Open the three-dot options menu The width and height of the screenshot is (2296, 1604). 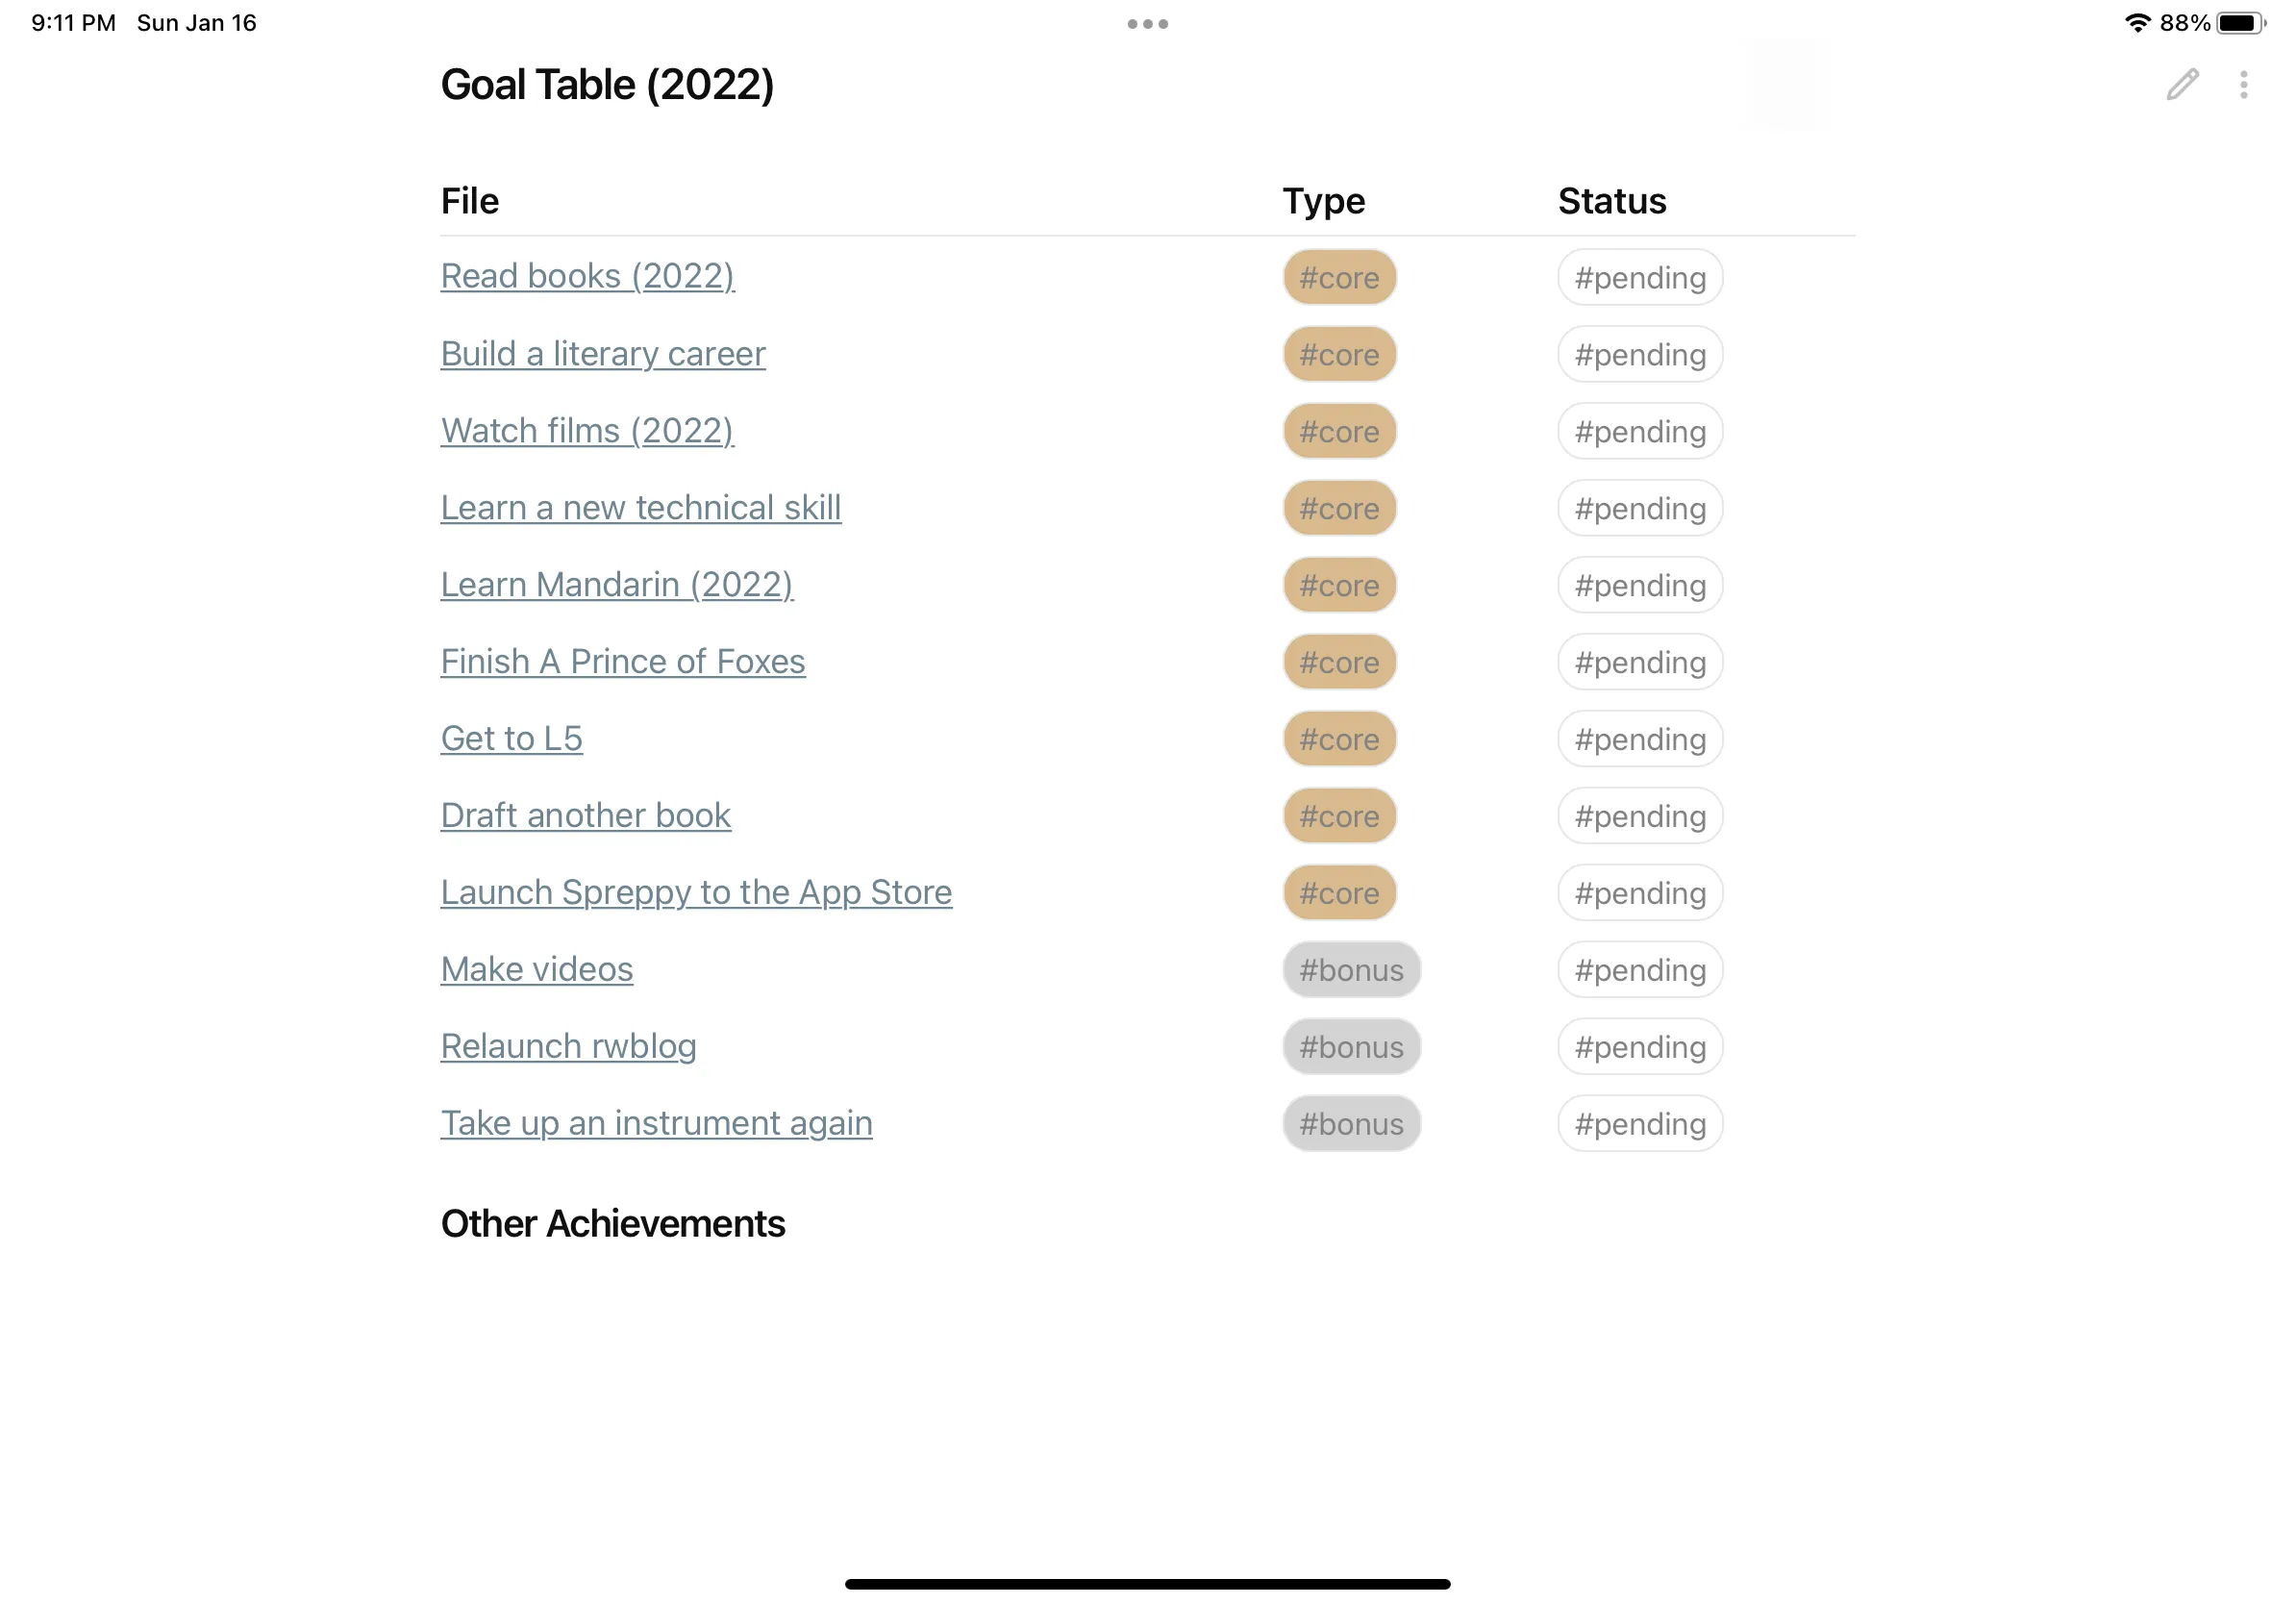[x=2243, y=86]
